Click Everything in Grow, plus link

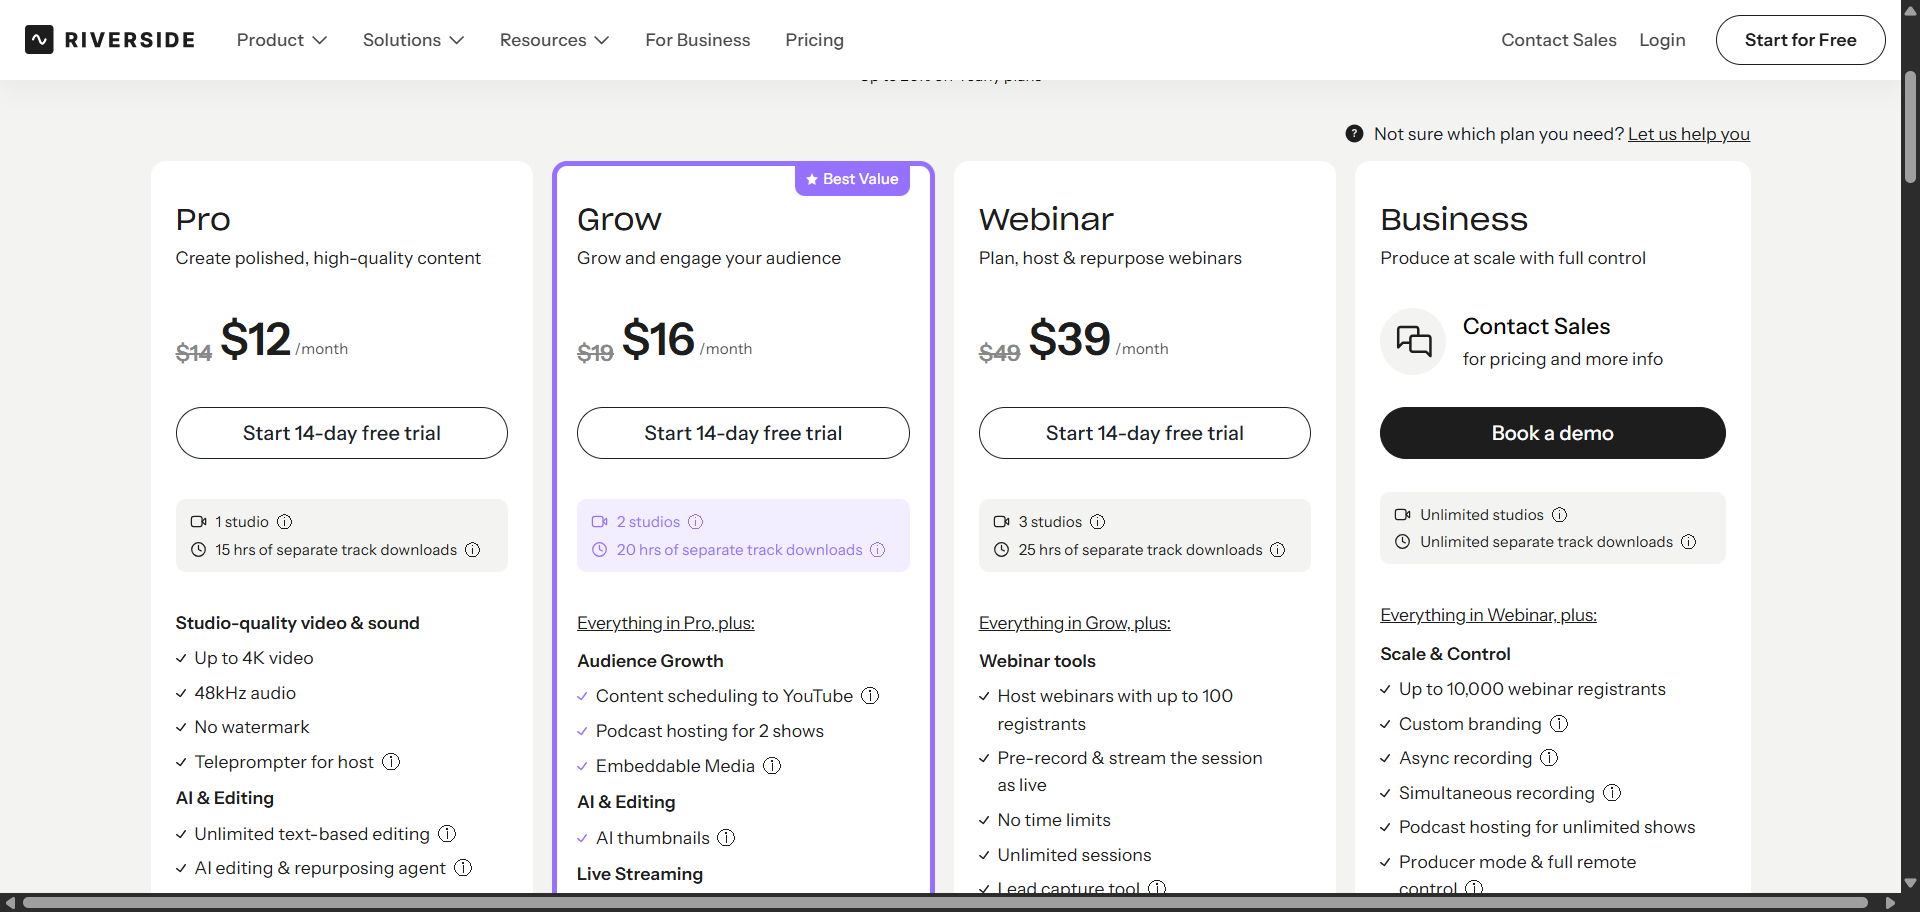tap(1075, 623)
